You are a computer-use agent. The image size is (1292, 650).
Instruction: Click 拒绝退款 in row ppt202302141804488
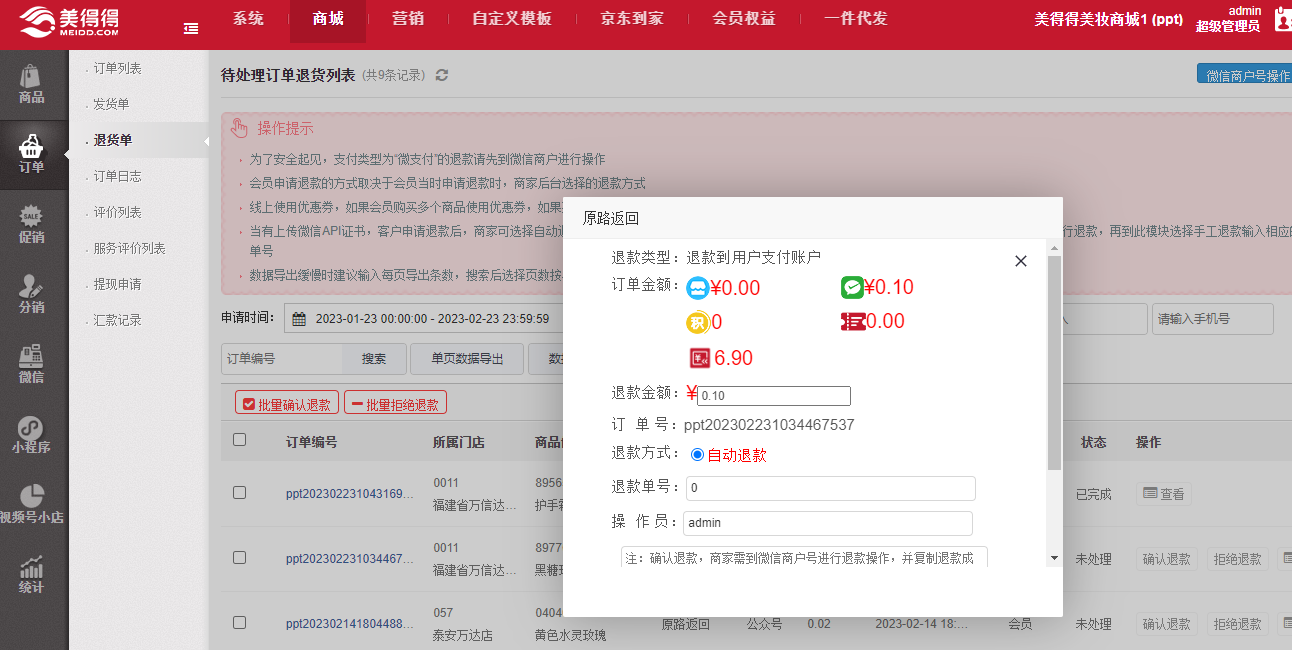click(1237, 624)
